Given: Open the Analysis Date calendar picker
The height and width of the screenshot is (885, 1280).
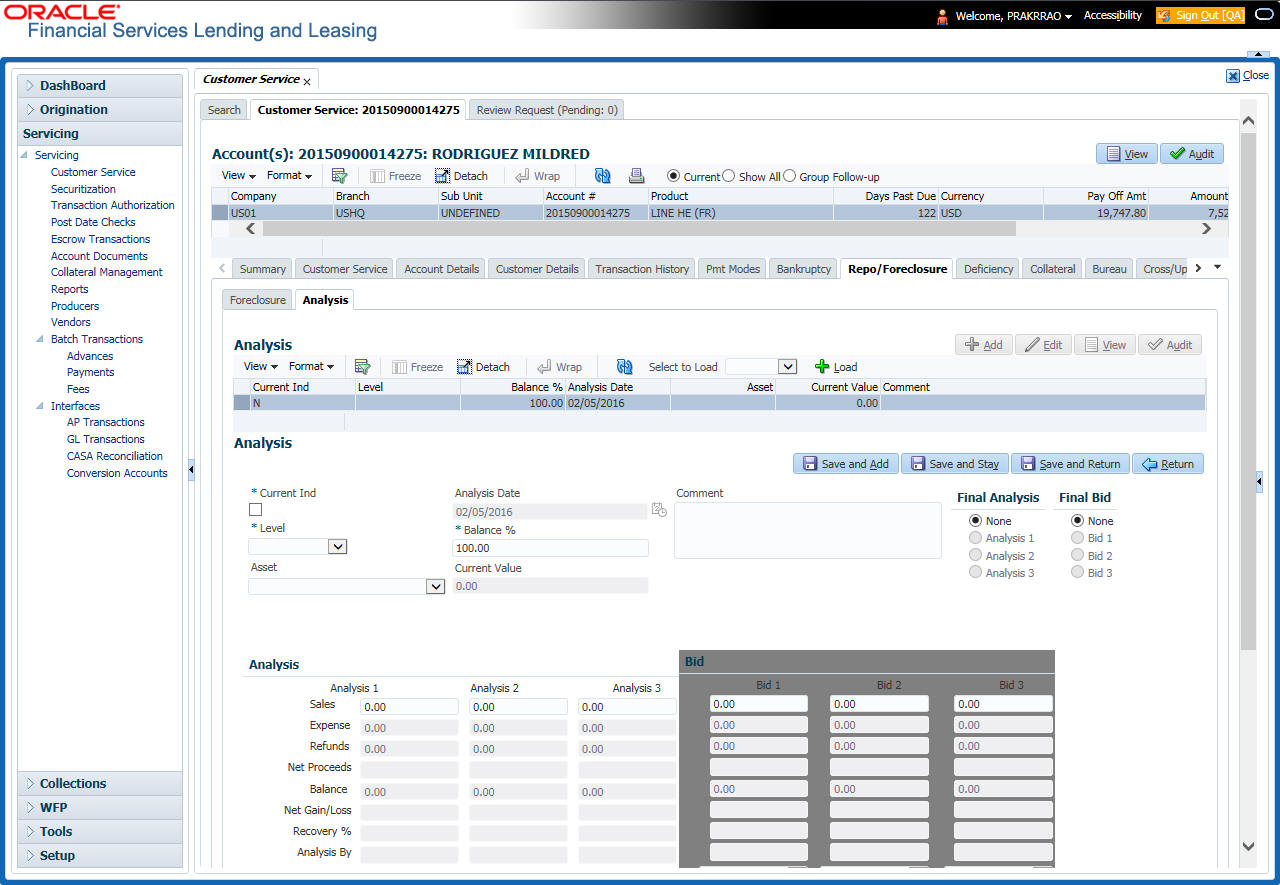Looking at the screenshot, I should 659,510.
